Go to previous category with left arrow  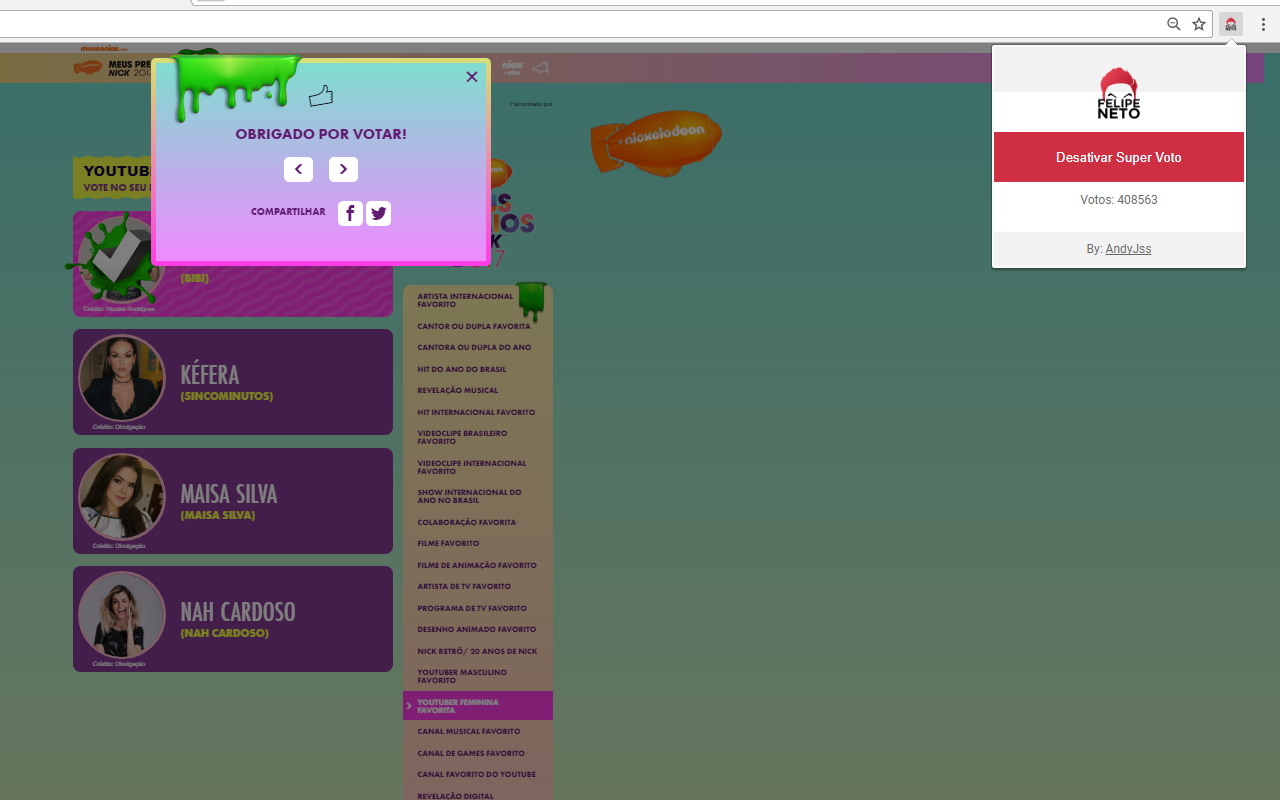click(298, 169)
